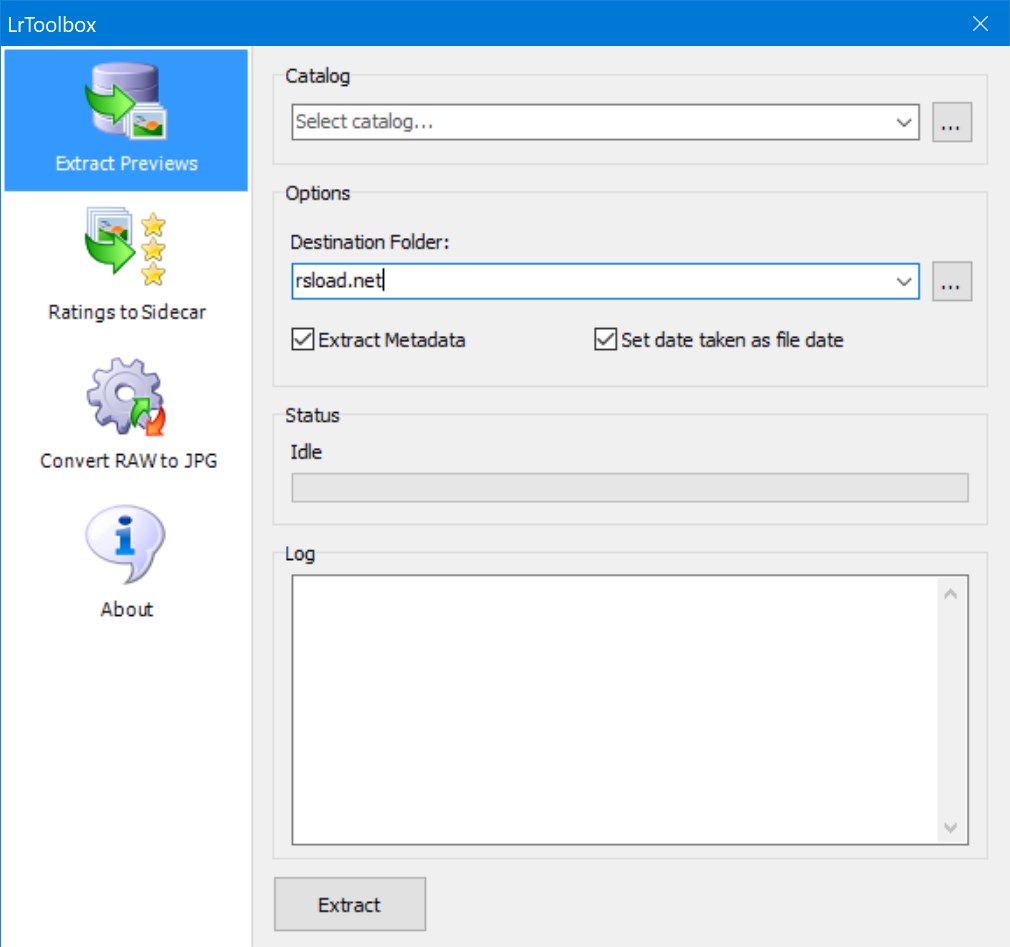Uncheck Set date taken as file date
This screenshot has width=1010, height=947.
pyautogui.click(x=604, y=340)
